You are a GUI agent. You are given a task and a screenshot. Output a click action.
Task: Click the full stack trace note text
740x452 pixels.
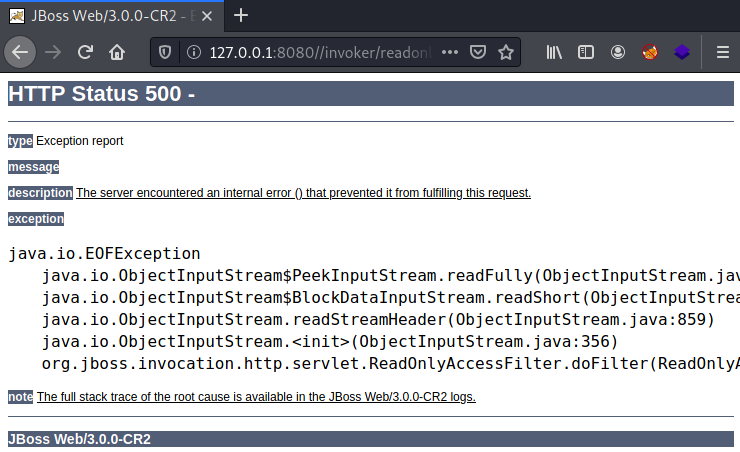coord(256,396)
